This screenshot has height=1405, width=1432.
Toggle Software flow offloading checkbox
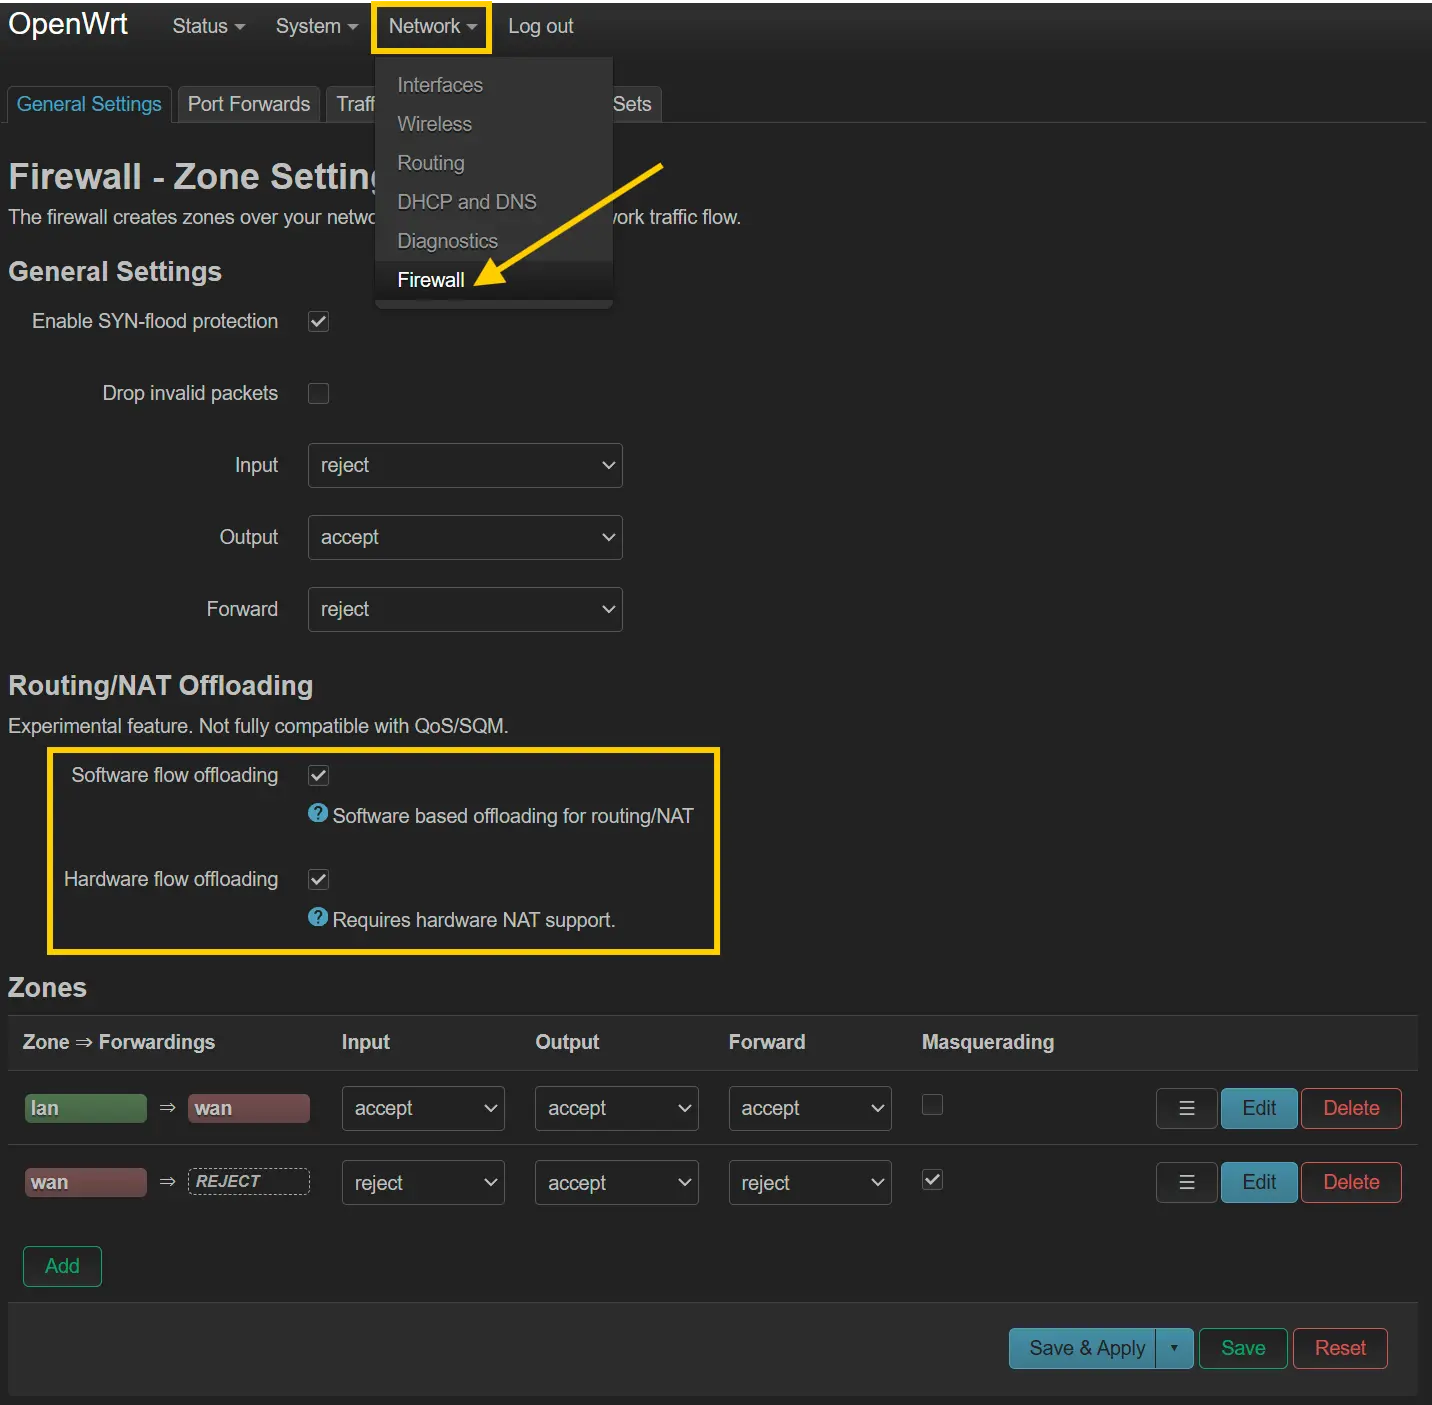[319, 775]
